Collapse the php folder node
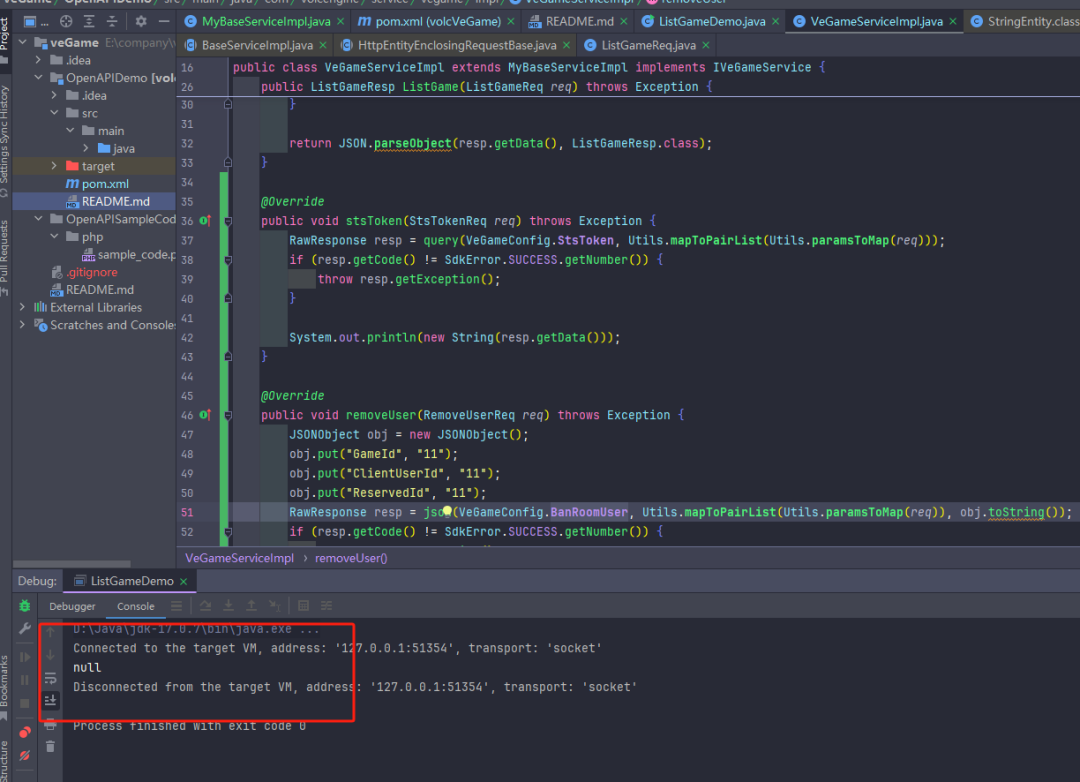Image resolution: width=1080 pixels, height=782 pixels. [x=54, y=236]
